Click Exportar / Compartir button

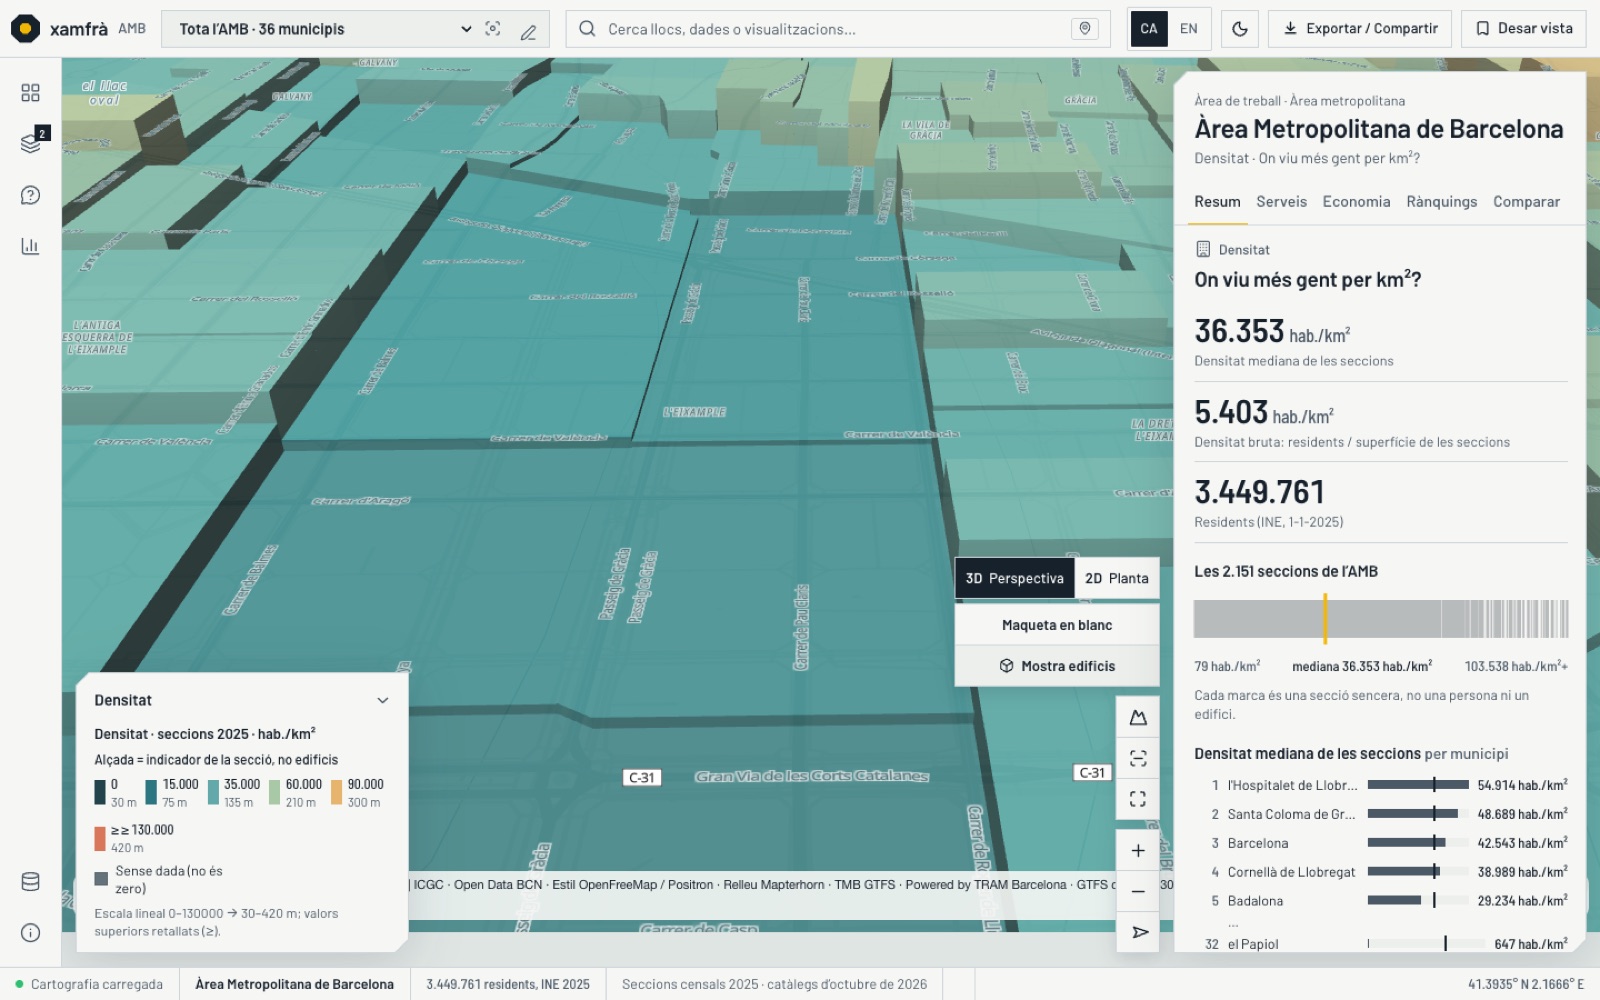pos(1360,29)
